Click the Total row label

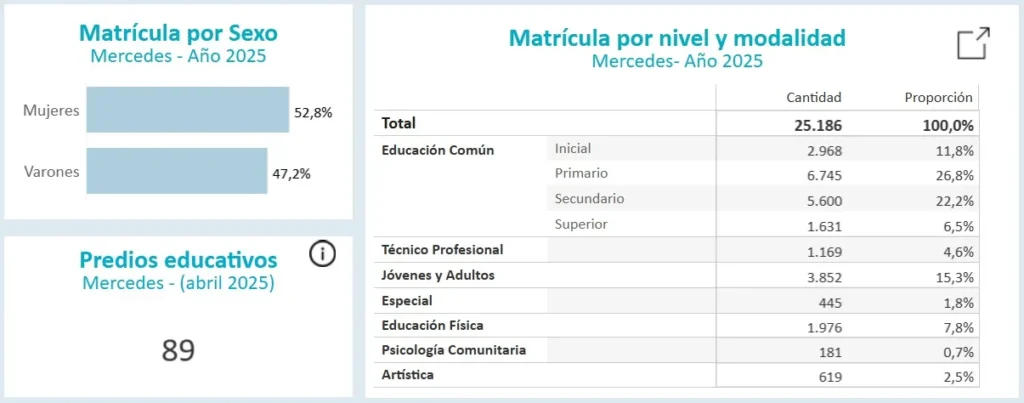coord(398,124)
